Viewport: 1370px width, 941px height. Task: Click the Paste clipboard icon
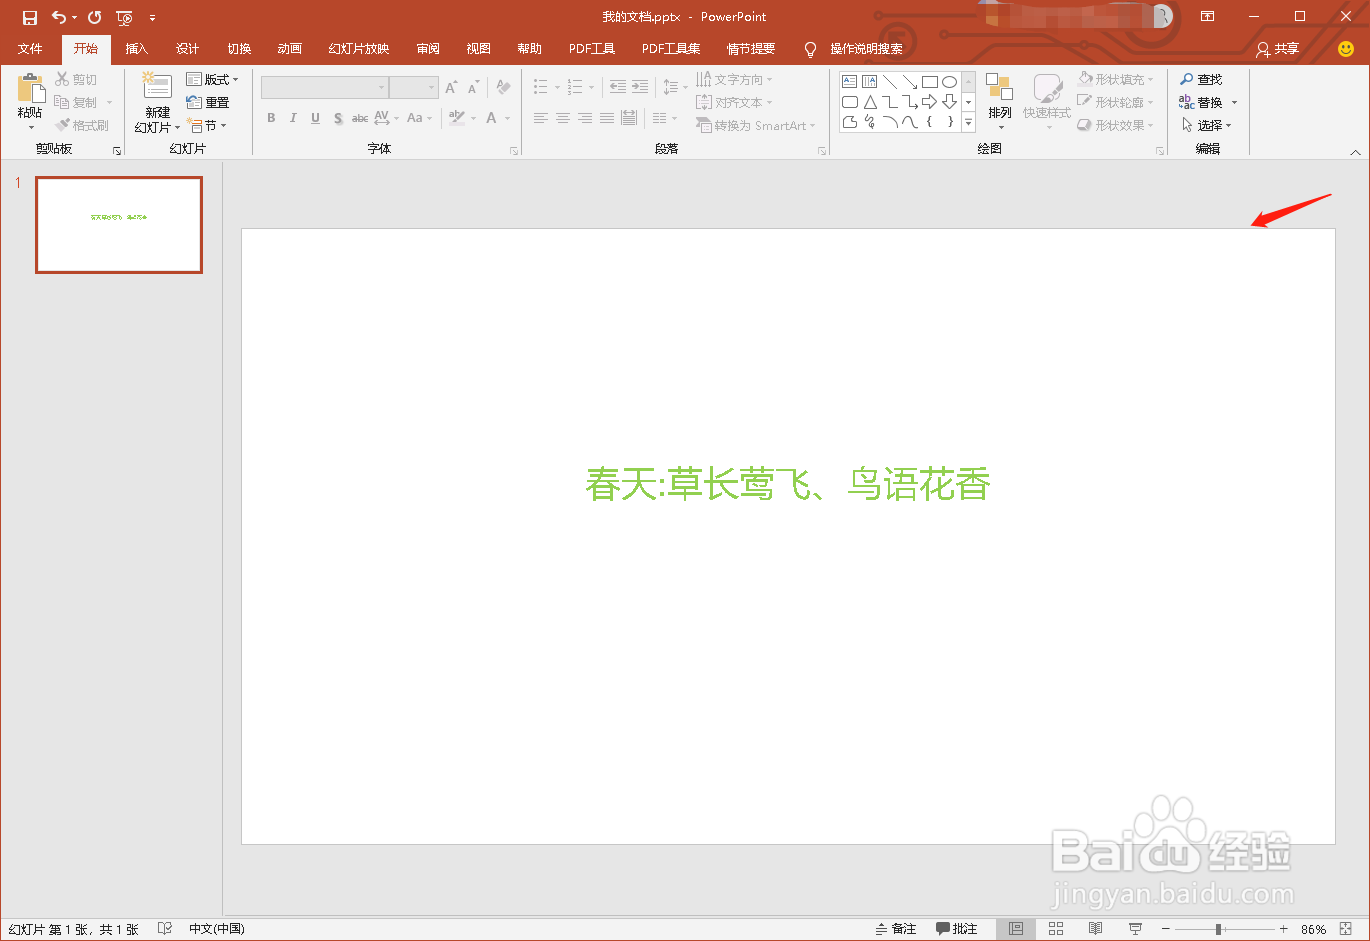30,89
